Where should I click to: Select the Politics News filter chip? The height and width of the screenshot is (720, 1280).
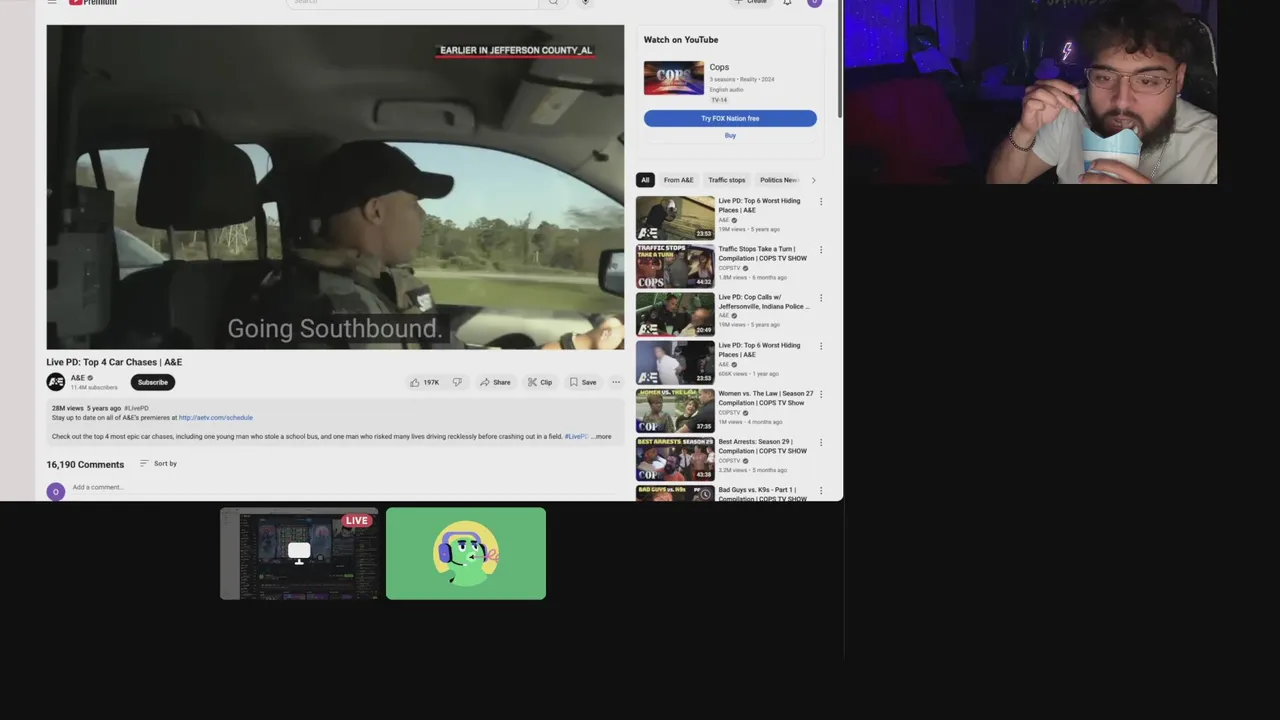click(x=778, y=180)
